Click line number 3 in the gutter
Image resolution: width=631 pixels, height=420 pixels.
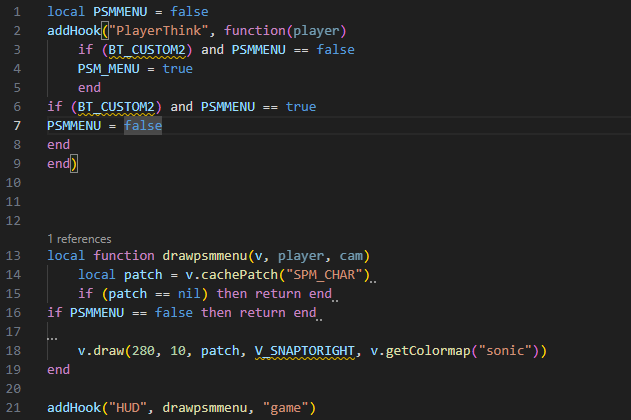tap(17, 50)
